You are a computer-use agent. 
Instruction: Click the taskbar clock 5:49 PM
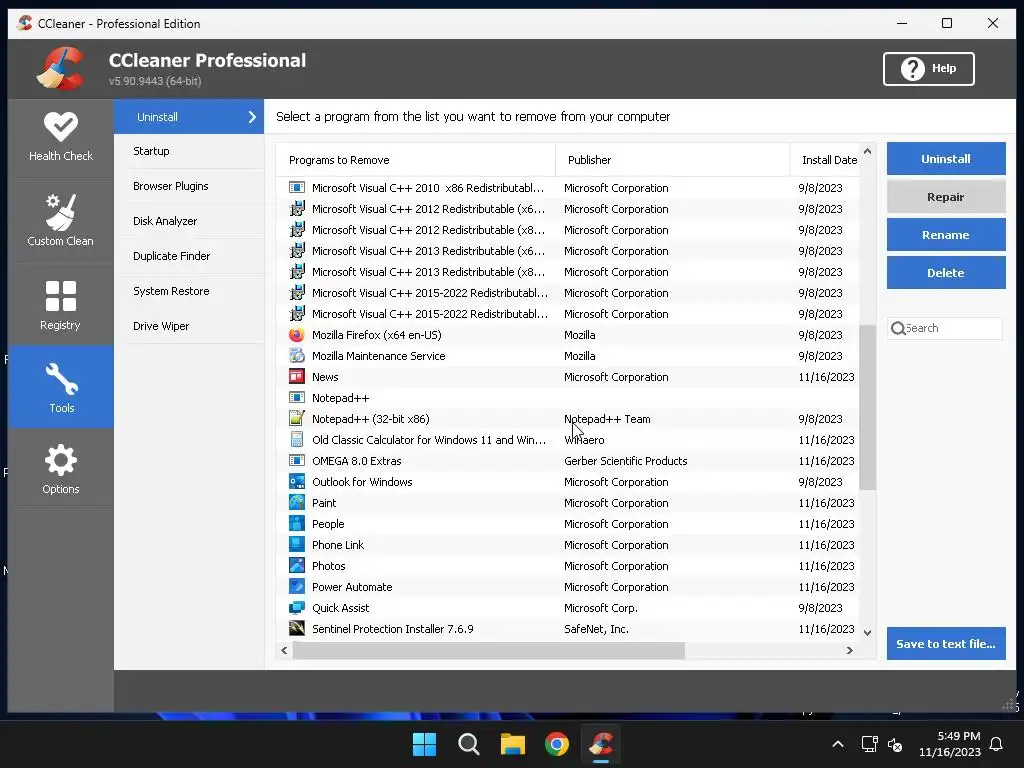pos(950,744)
